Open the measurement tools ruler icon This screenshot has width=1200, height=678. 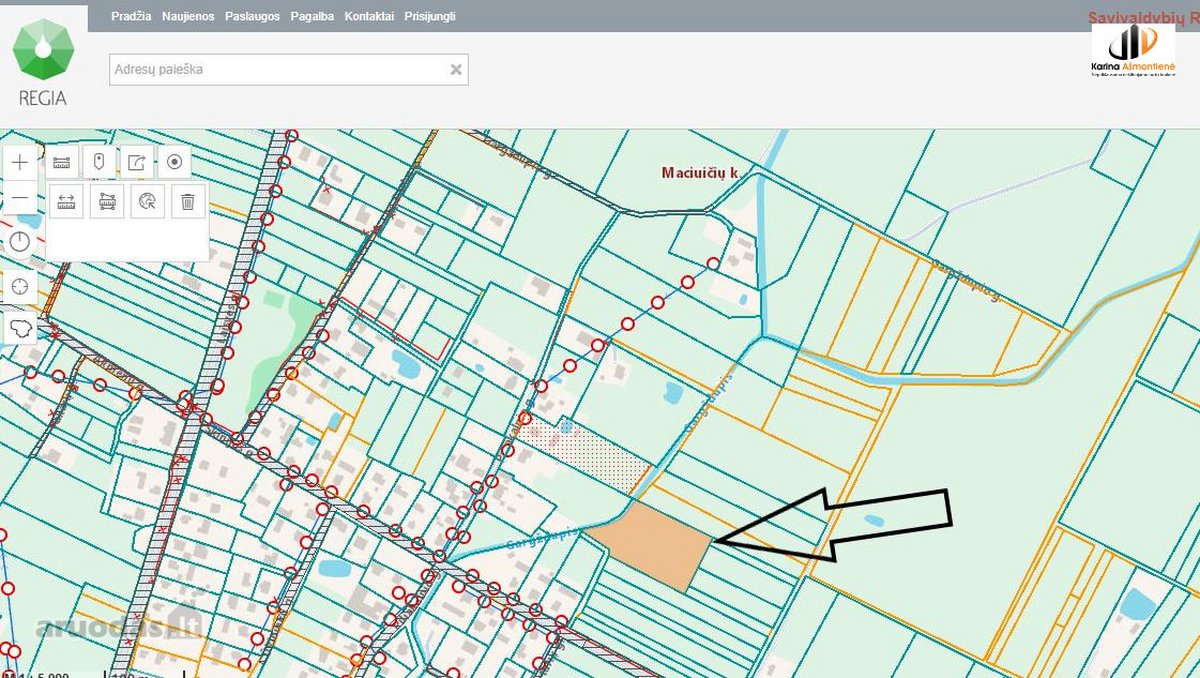(62, 161)
